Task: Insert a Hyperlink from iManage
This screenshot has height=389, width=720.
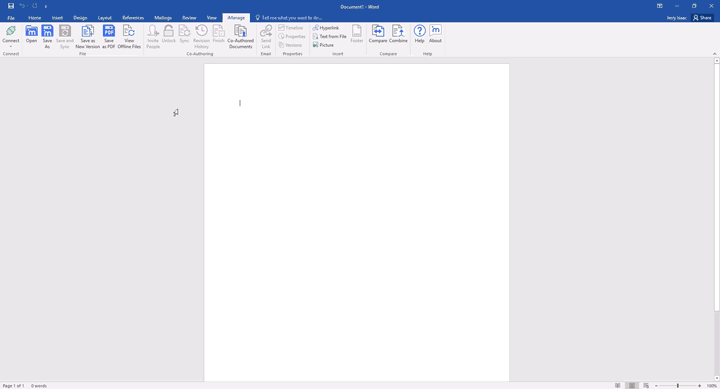Action: tap(326, 28)
